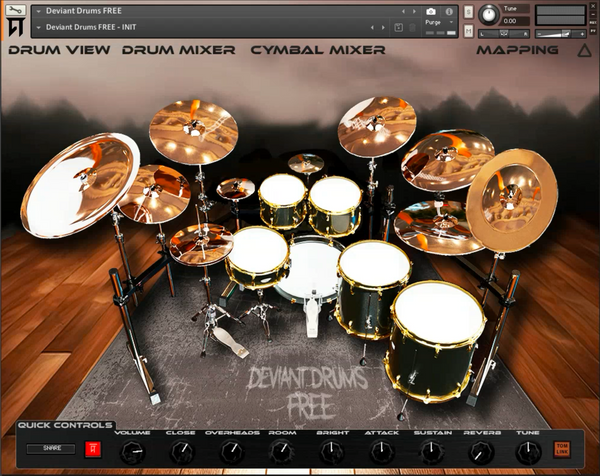
Task: Switch to the Drum Mixer tab
Action: pos(178,49)
